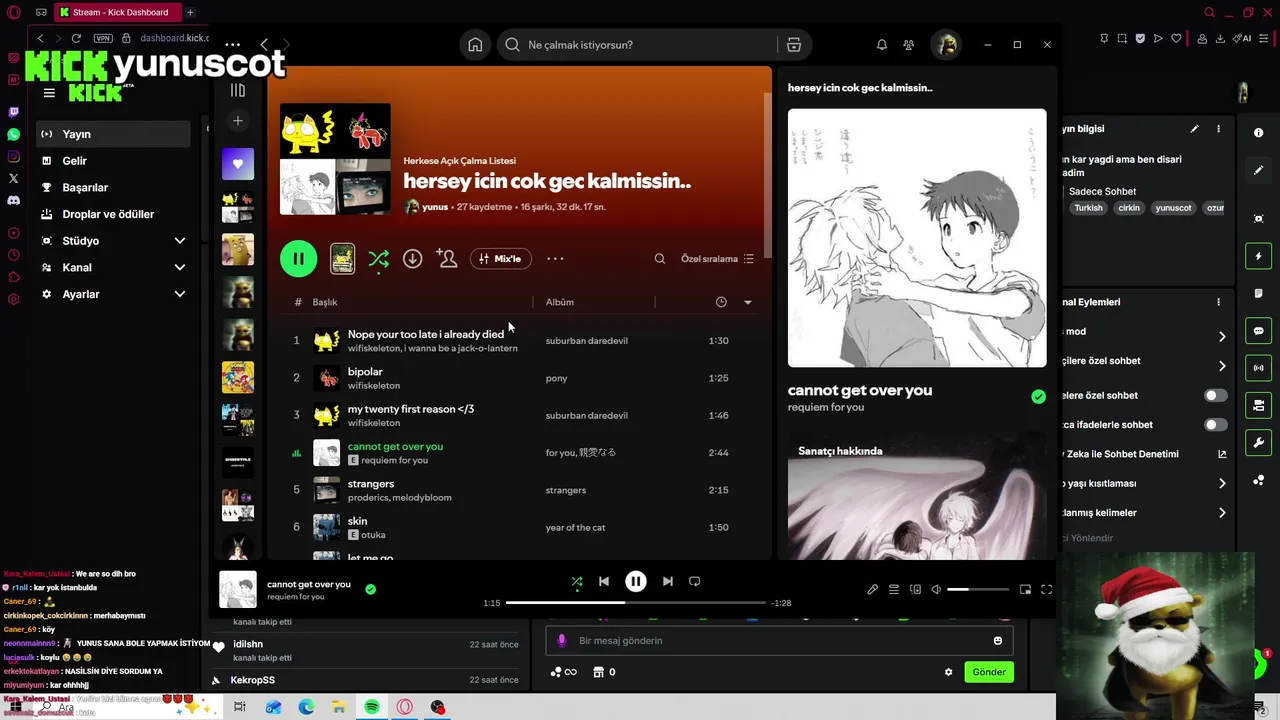Toggle takipçilere özel sohbet switch

[x=1215, y=395]
